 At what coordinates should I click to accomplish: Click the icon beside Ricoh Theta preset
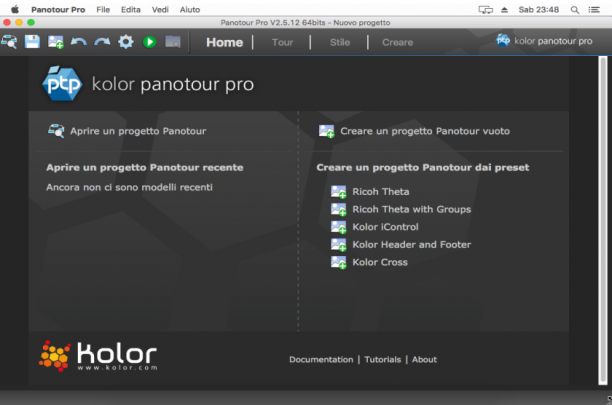click(338, 192)
